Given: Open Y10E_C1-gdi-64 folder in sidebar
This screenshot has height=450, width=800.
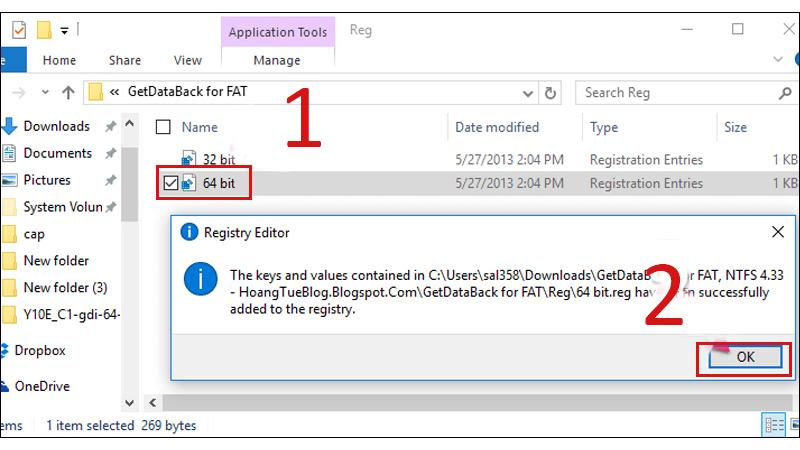Looking at the screenshot, I should 71,315.
